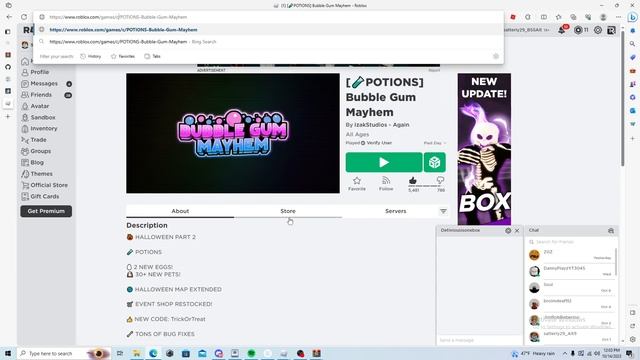Click the Roblox extension icon at header right
Viewport: 640px width, 360px height.
611,30
